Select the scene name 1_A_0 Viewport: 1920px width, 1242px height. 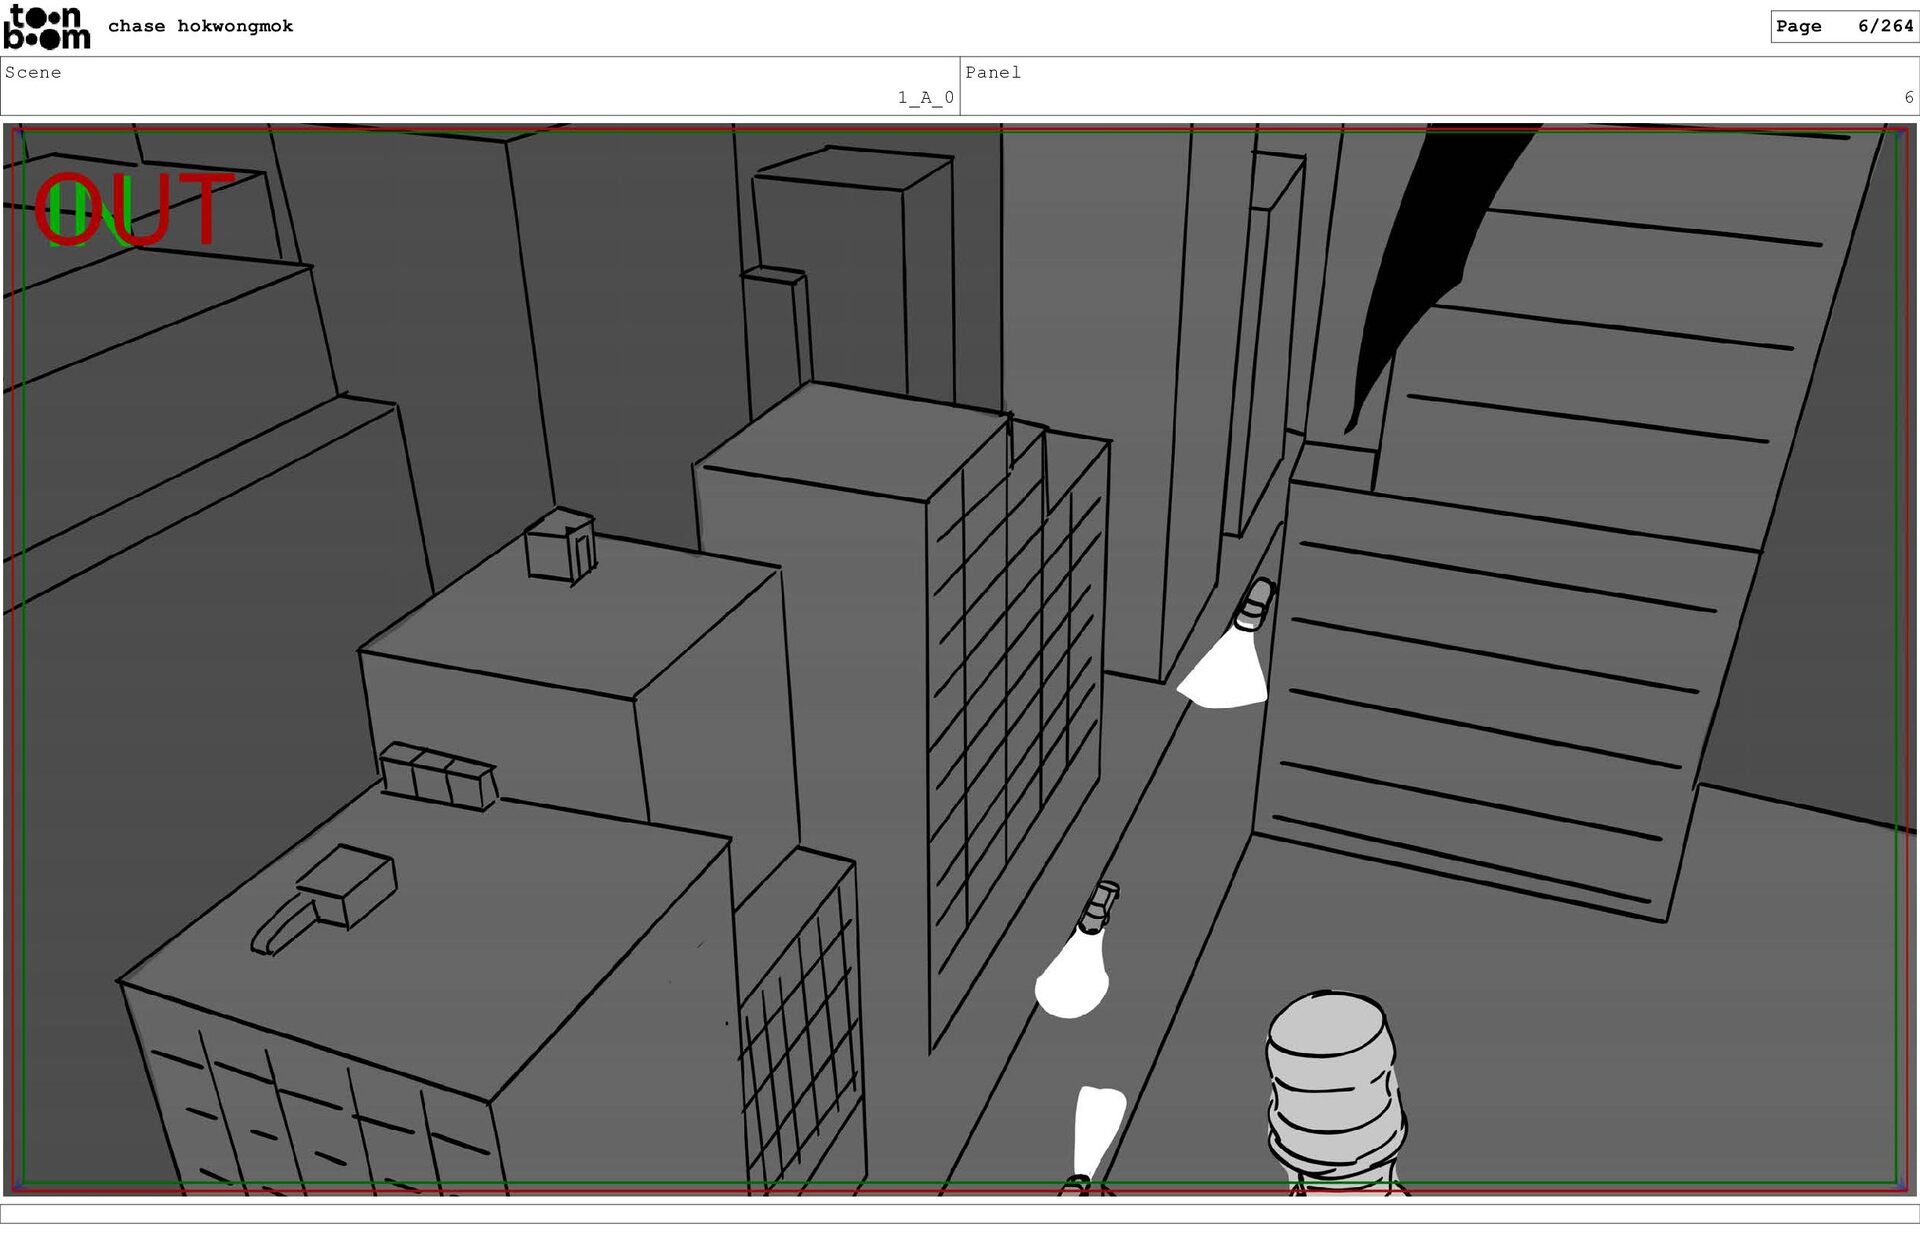[x=925, y=98]
